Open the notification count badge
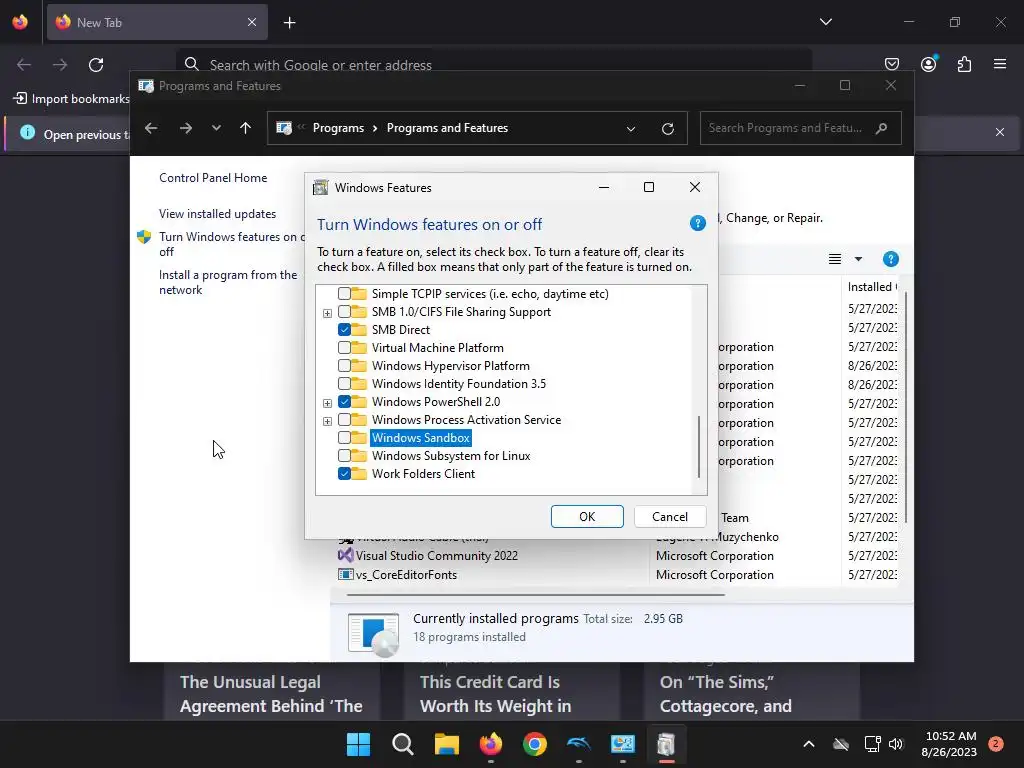This screenshot has height=768, width=1024. coord(996,744)
